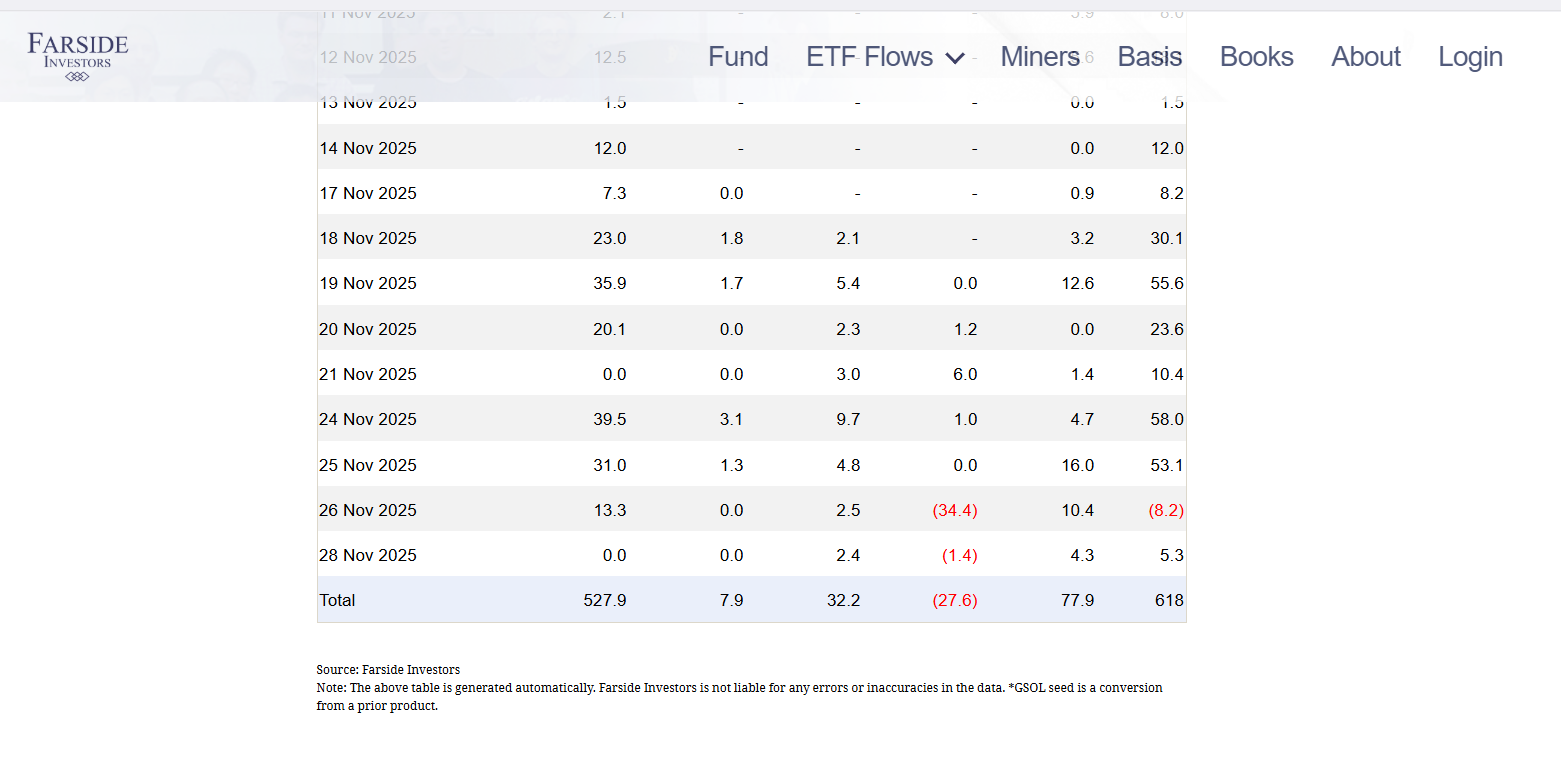Click the red (34.4) outflow value
The image size is (1561, 768).
point(954,510)
